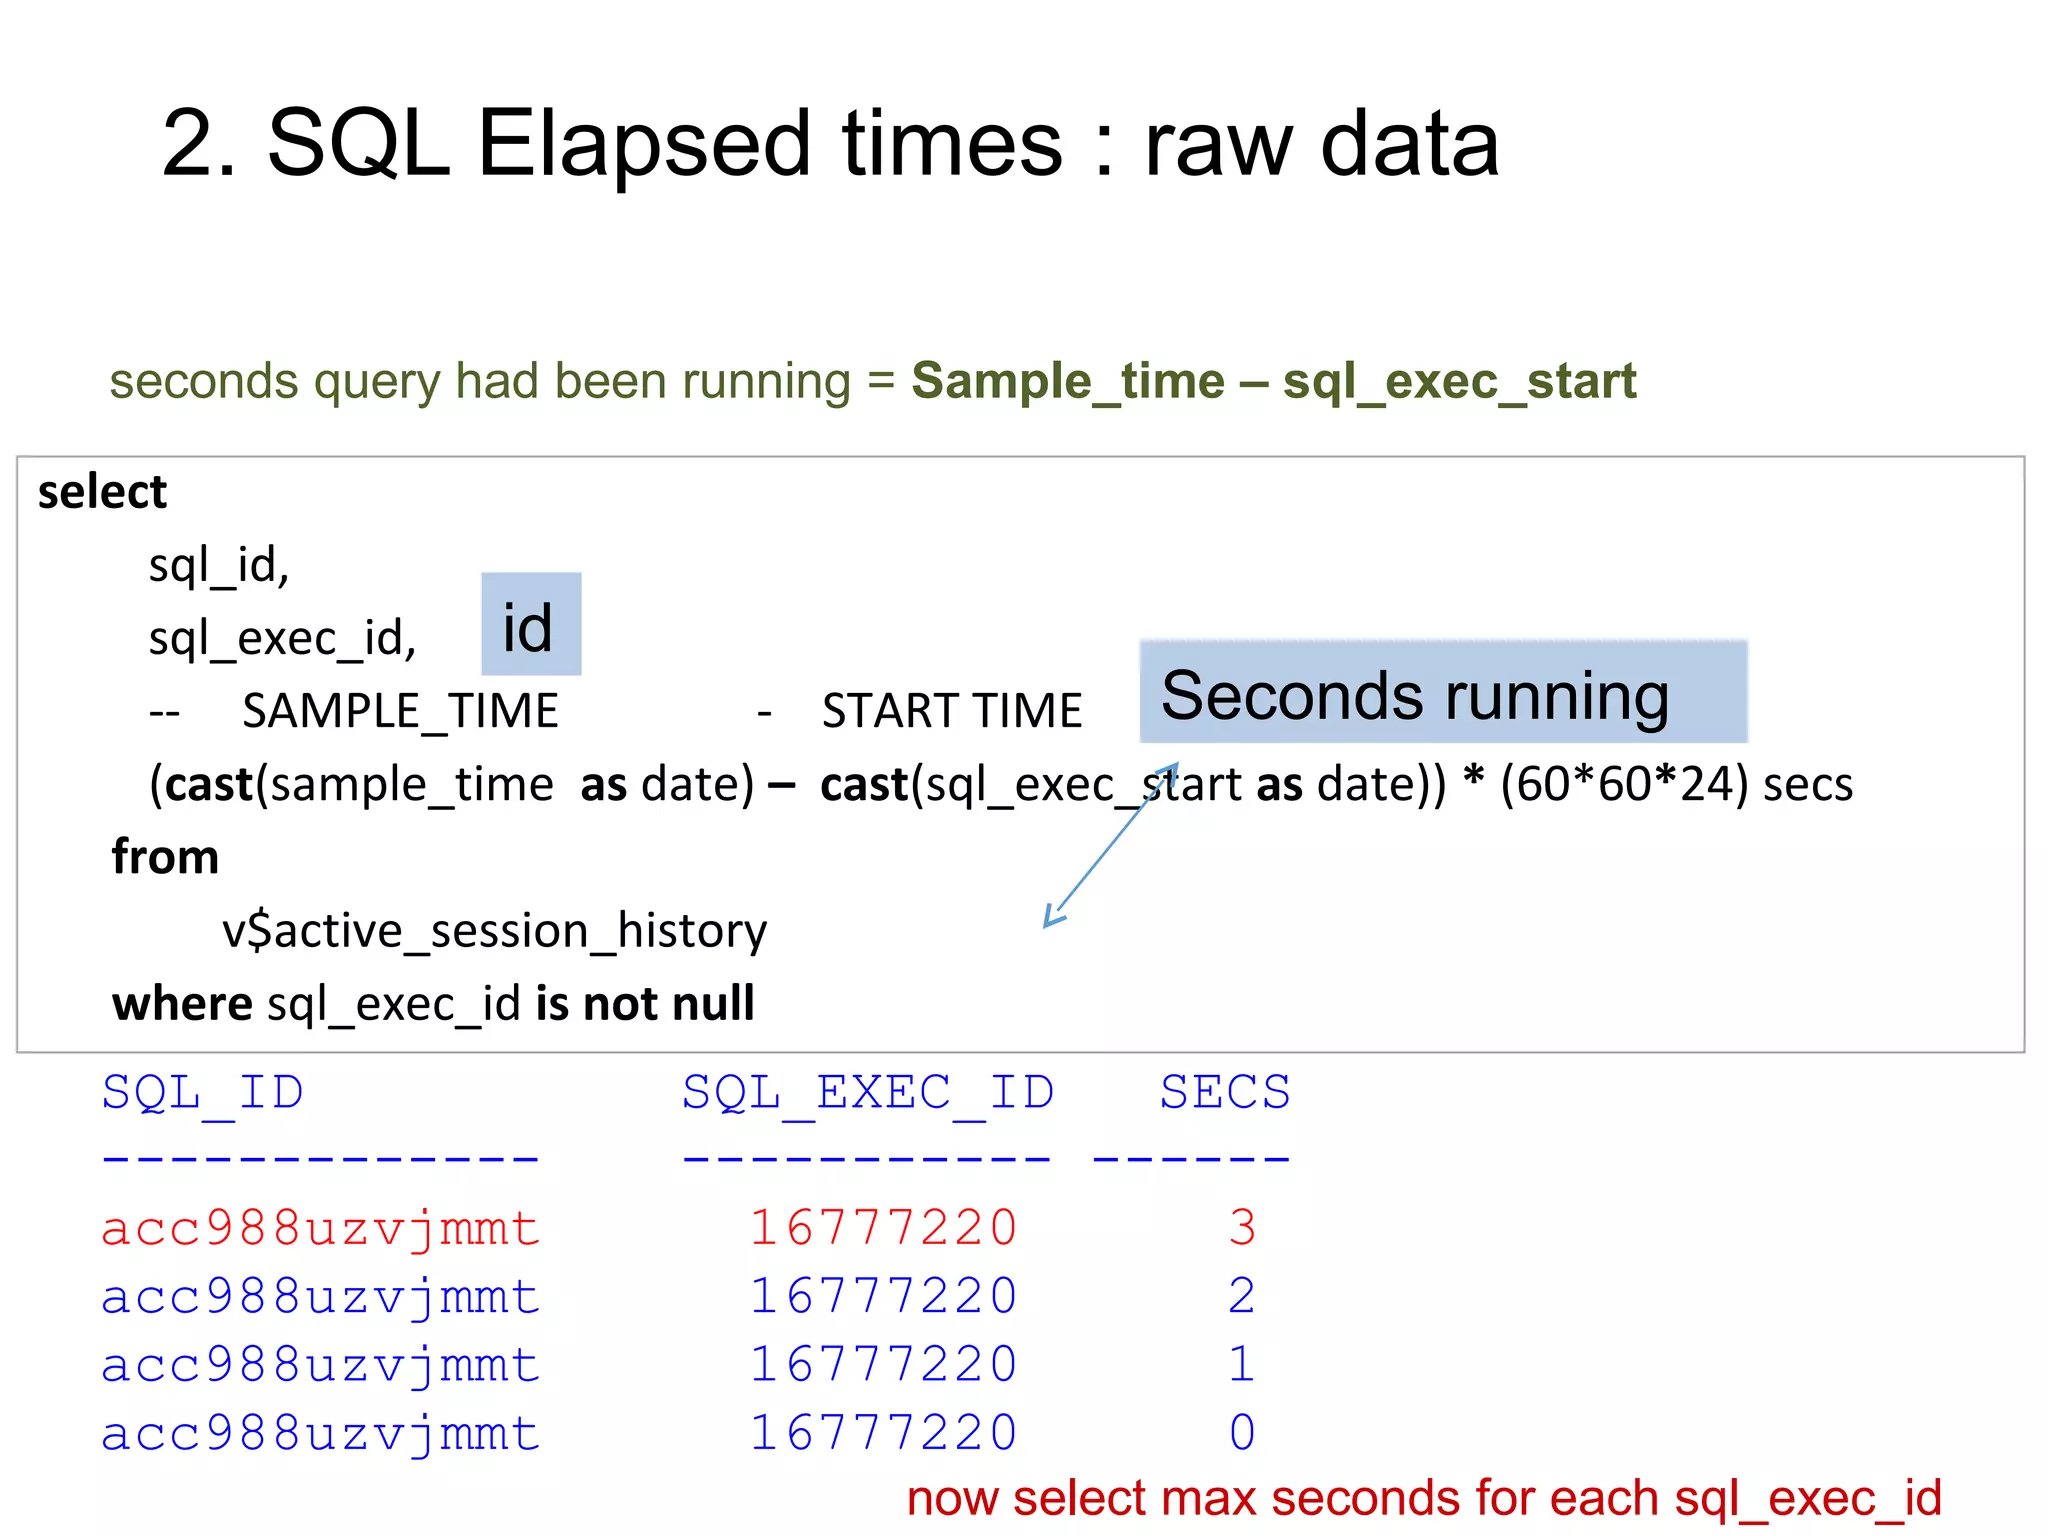Click the 'Seconds running' callout box
Viewport: 2048px width, 1536px height.
tap(1443, 692)
